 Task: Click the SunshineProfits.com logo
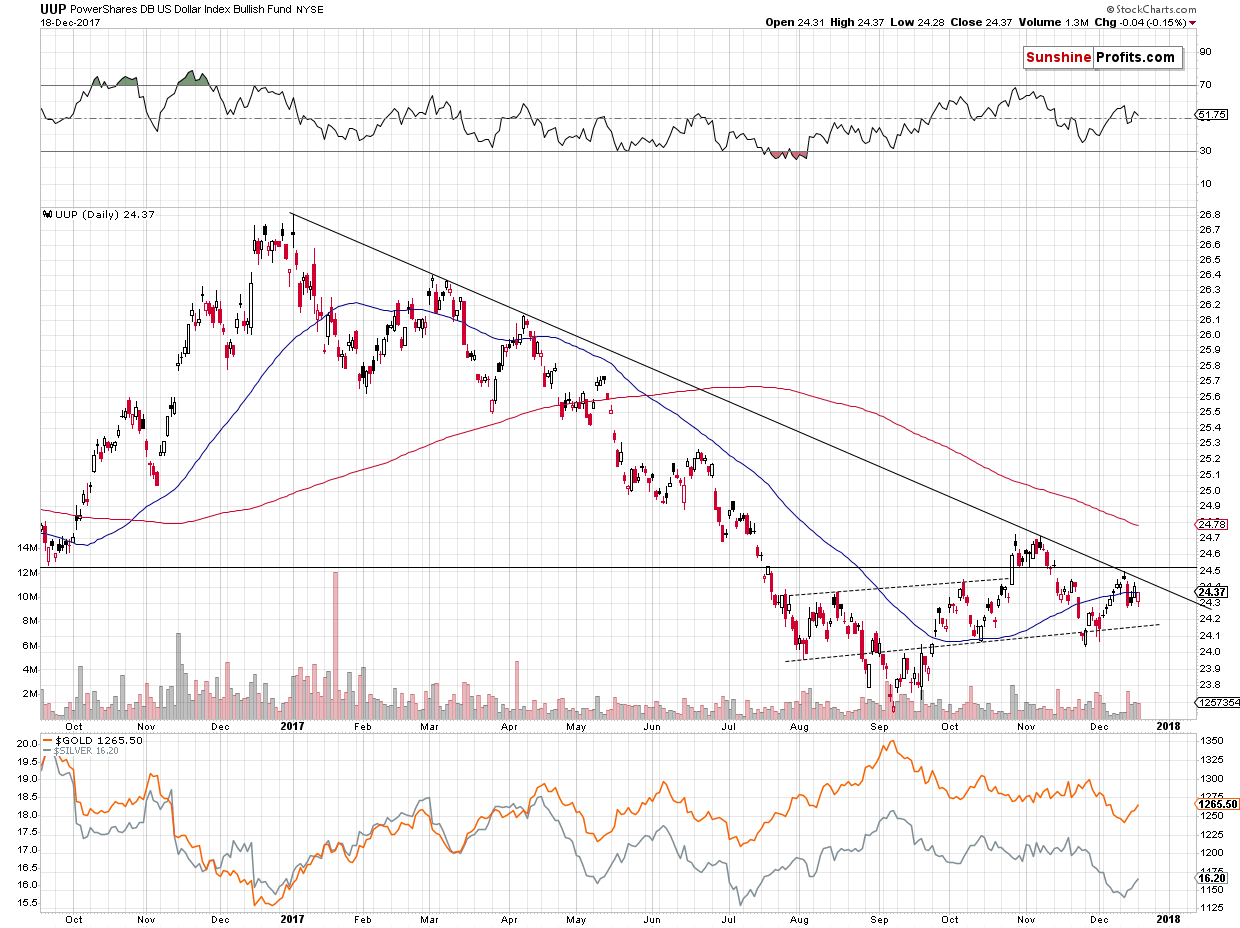pyautogui.click(x=1101, y=57)
